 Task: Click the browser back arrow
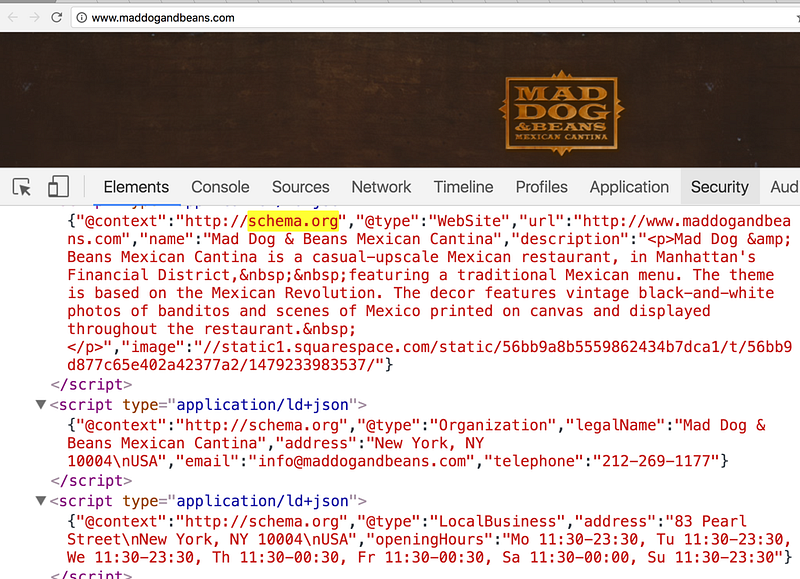(11, 17)
